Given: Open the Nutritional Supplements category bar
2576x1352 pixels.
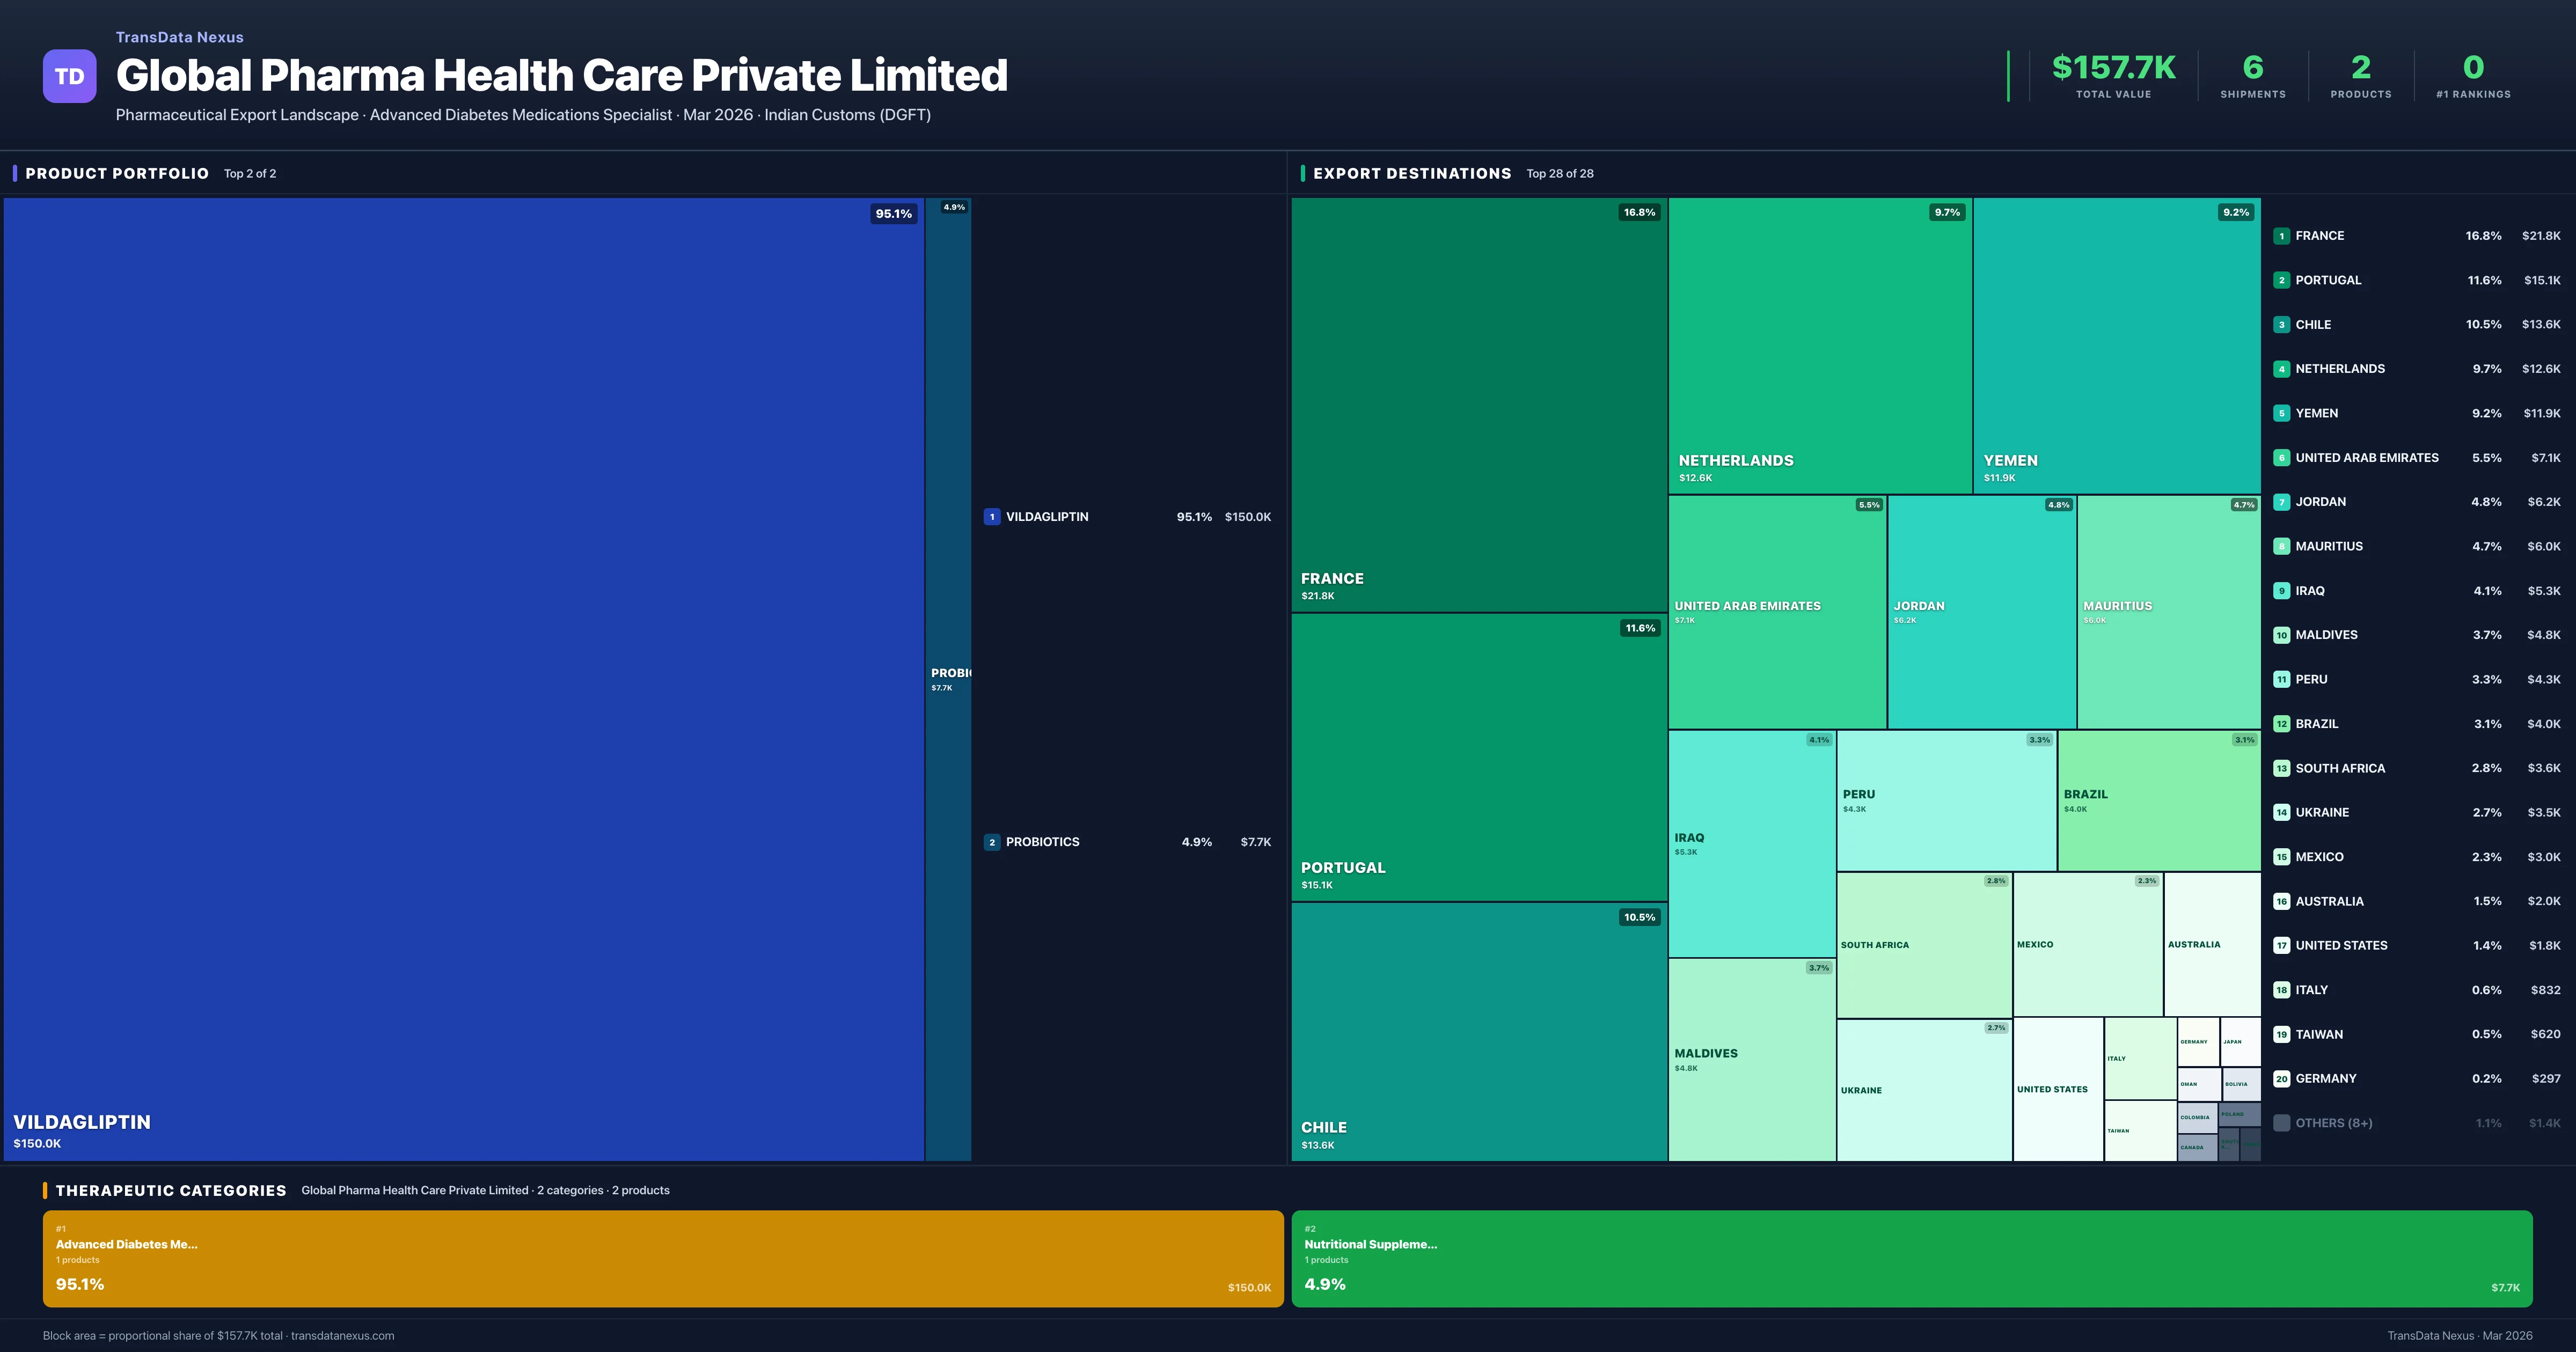Looking at the screenshot, I should tap(1911, 1258).
